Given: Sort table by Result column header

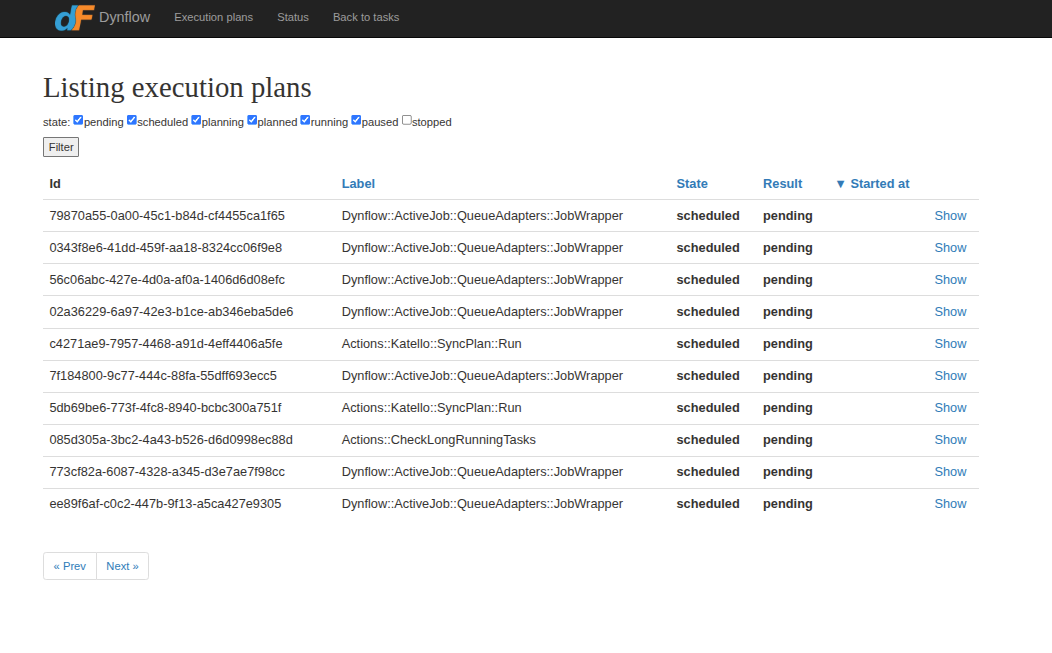Looking at the screenshot, I should coord(782,184).
